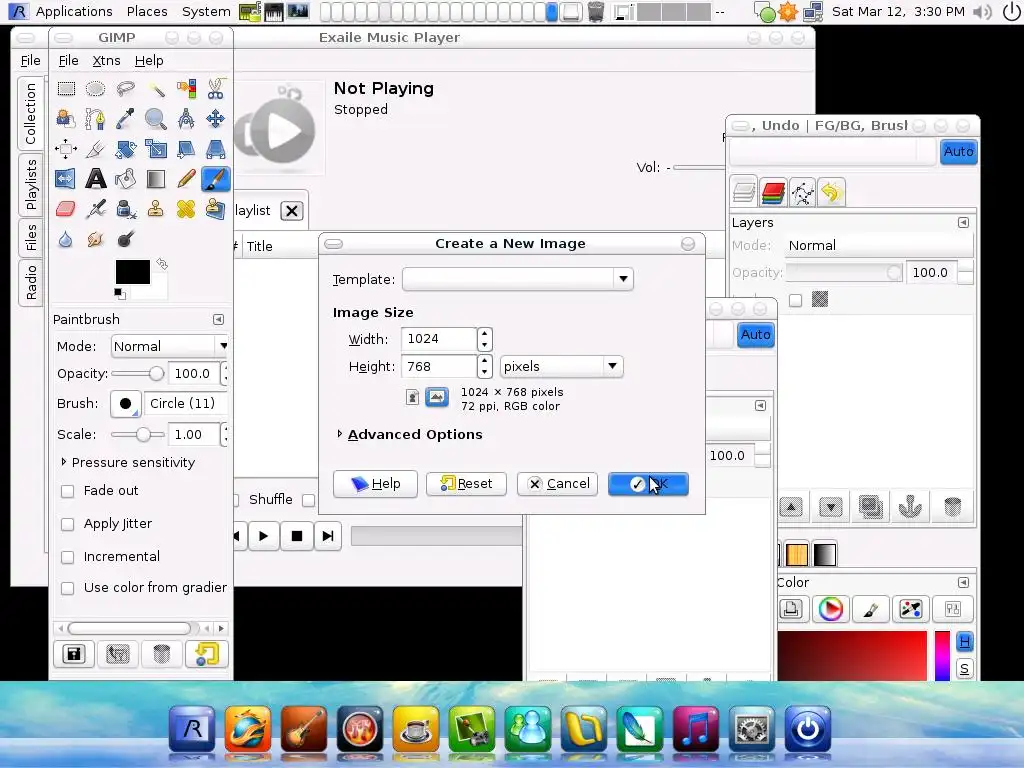Select the Paths tool

click(95, 119)
